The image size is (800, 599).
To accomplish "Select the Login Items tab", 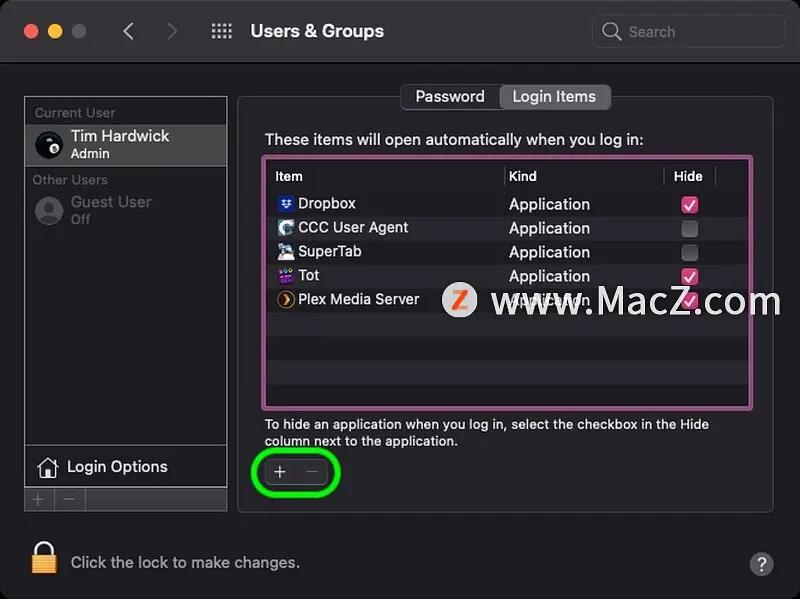I will (555, 97).
